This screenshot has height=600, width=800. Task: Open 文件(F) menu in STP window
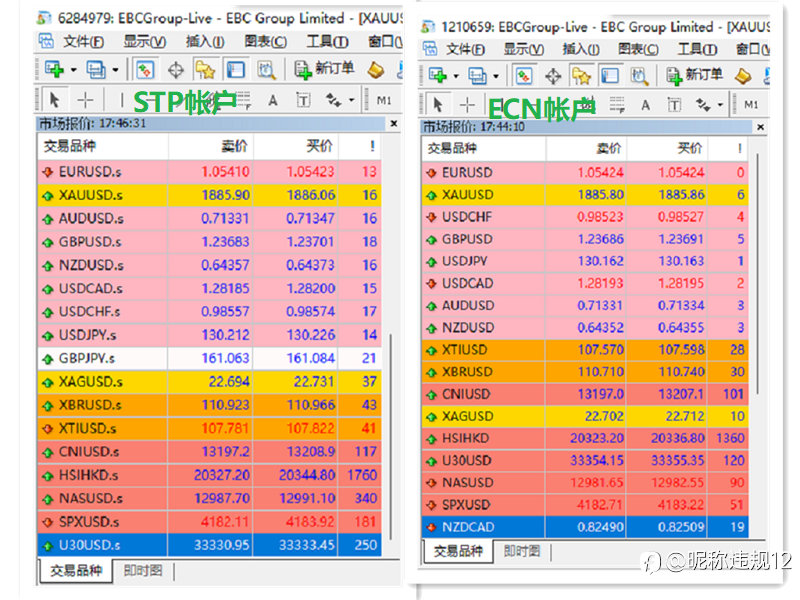pos(84,41)
